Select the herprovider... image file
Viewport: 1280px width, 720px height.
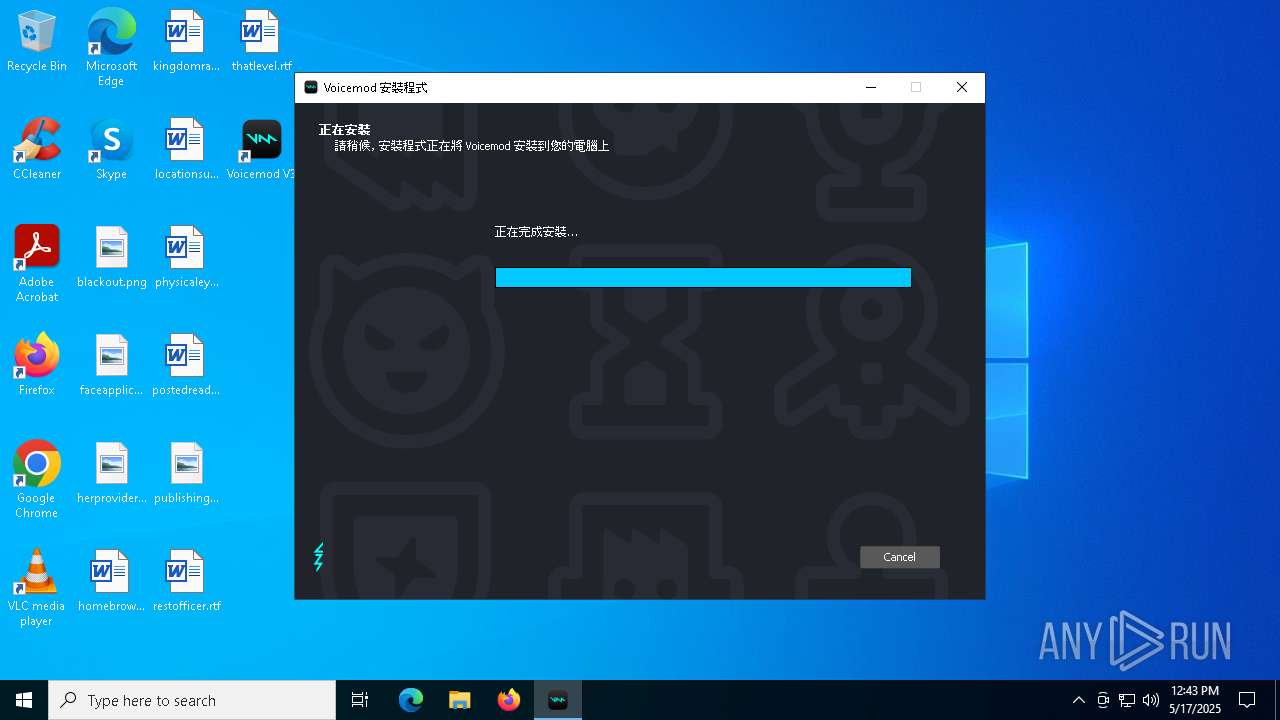[112, 474]
